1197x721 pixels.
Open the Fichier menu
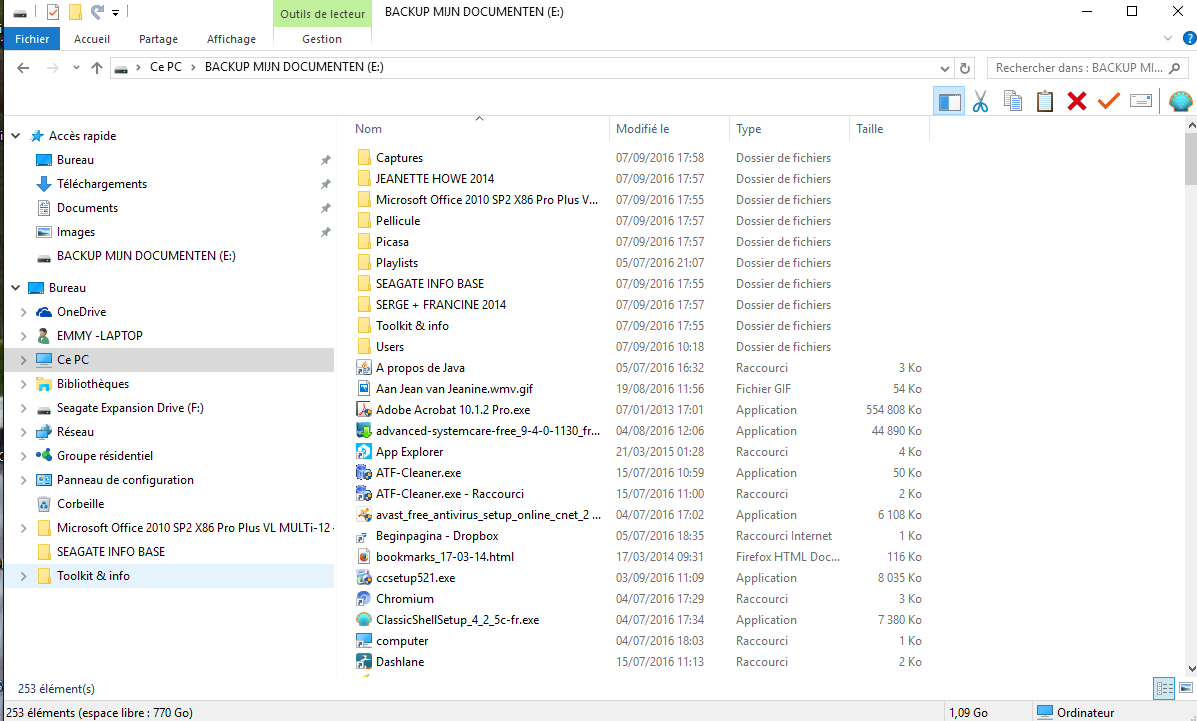(32, 39)
